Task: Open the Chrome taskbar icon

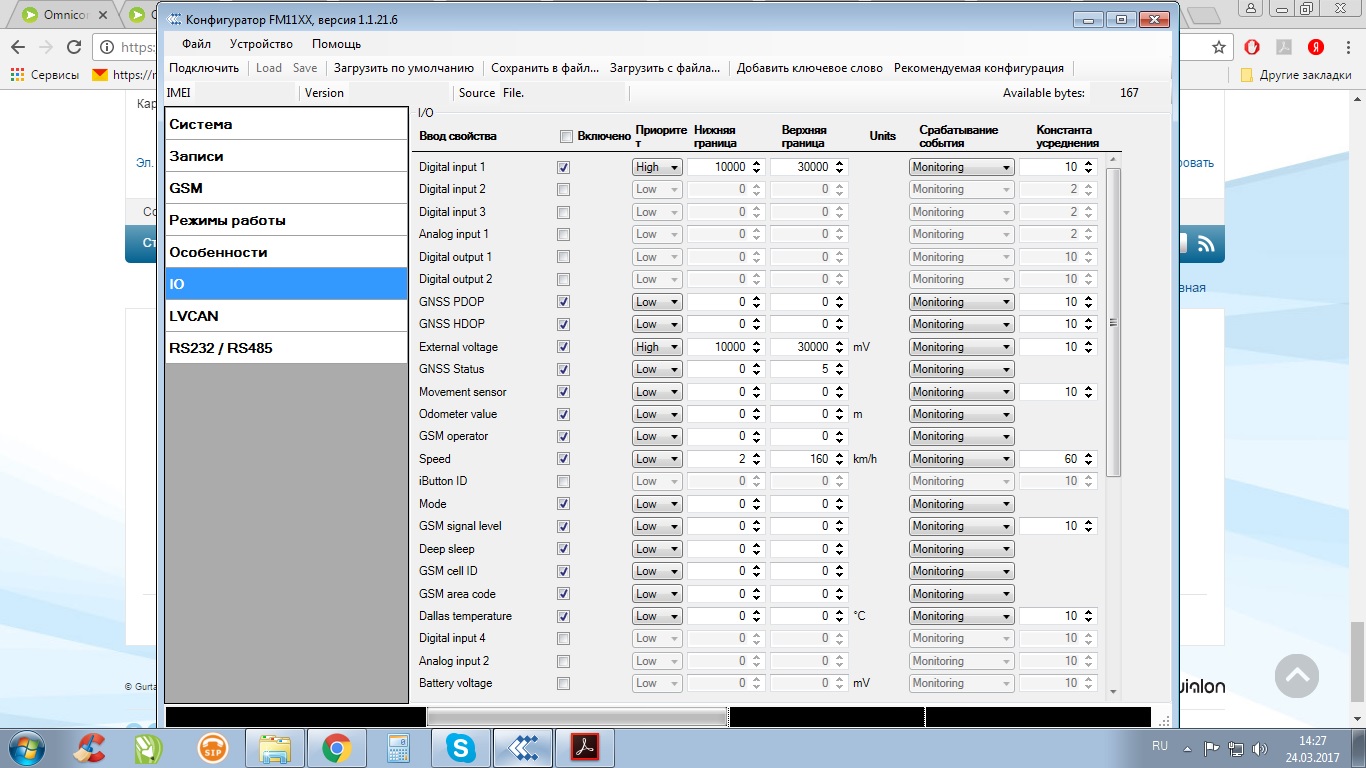Action: (335, 747)
